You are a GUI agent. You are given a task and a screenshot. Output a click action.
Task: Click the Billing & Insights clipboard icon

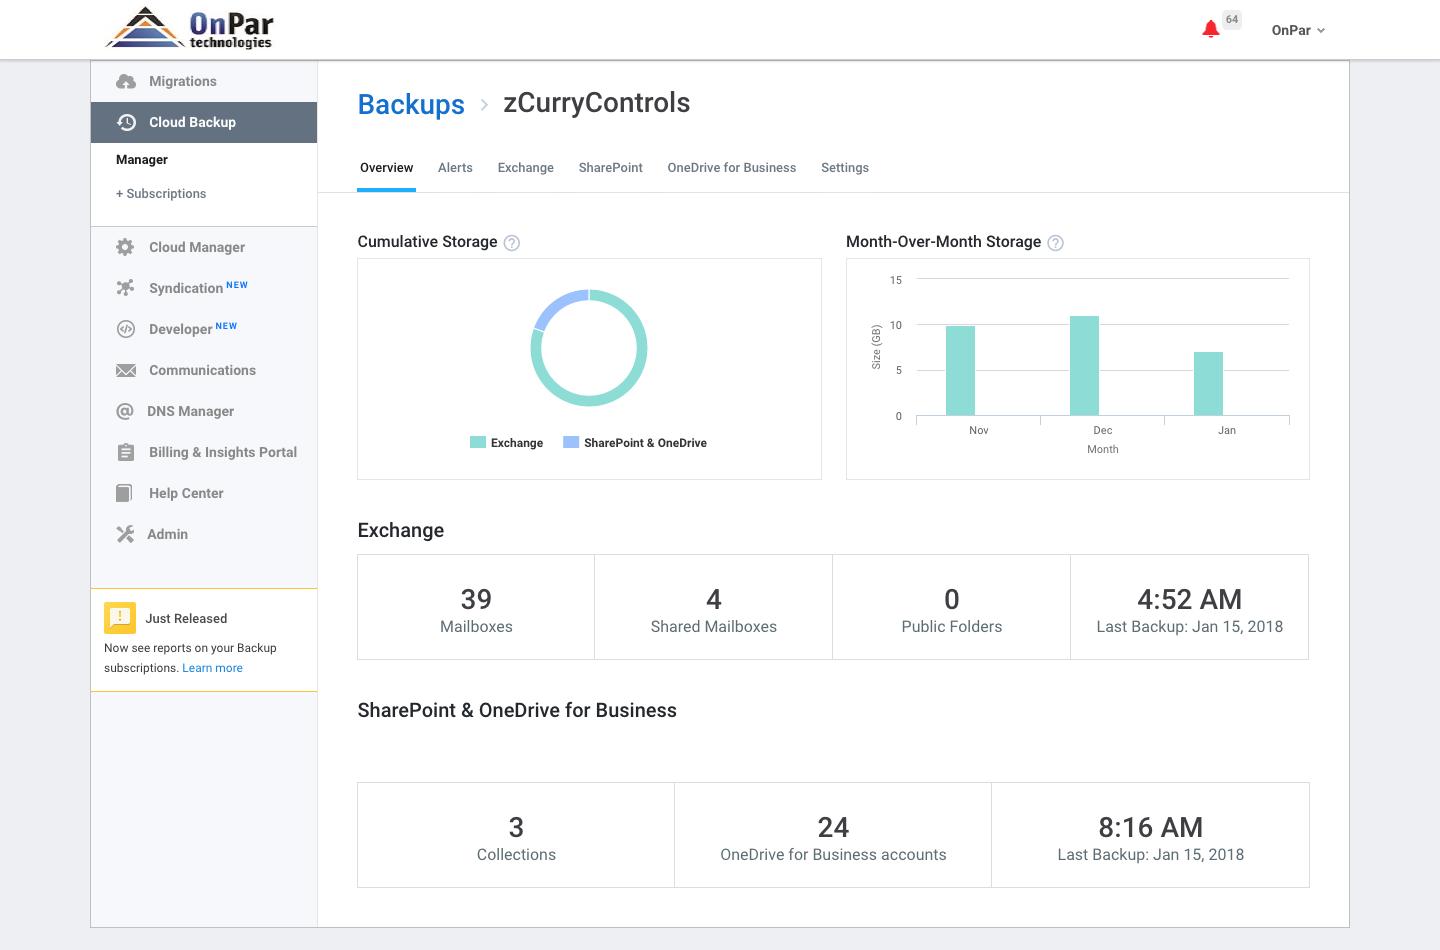tap(126, 452)
